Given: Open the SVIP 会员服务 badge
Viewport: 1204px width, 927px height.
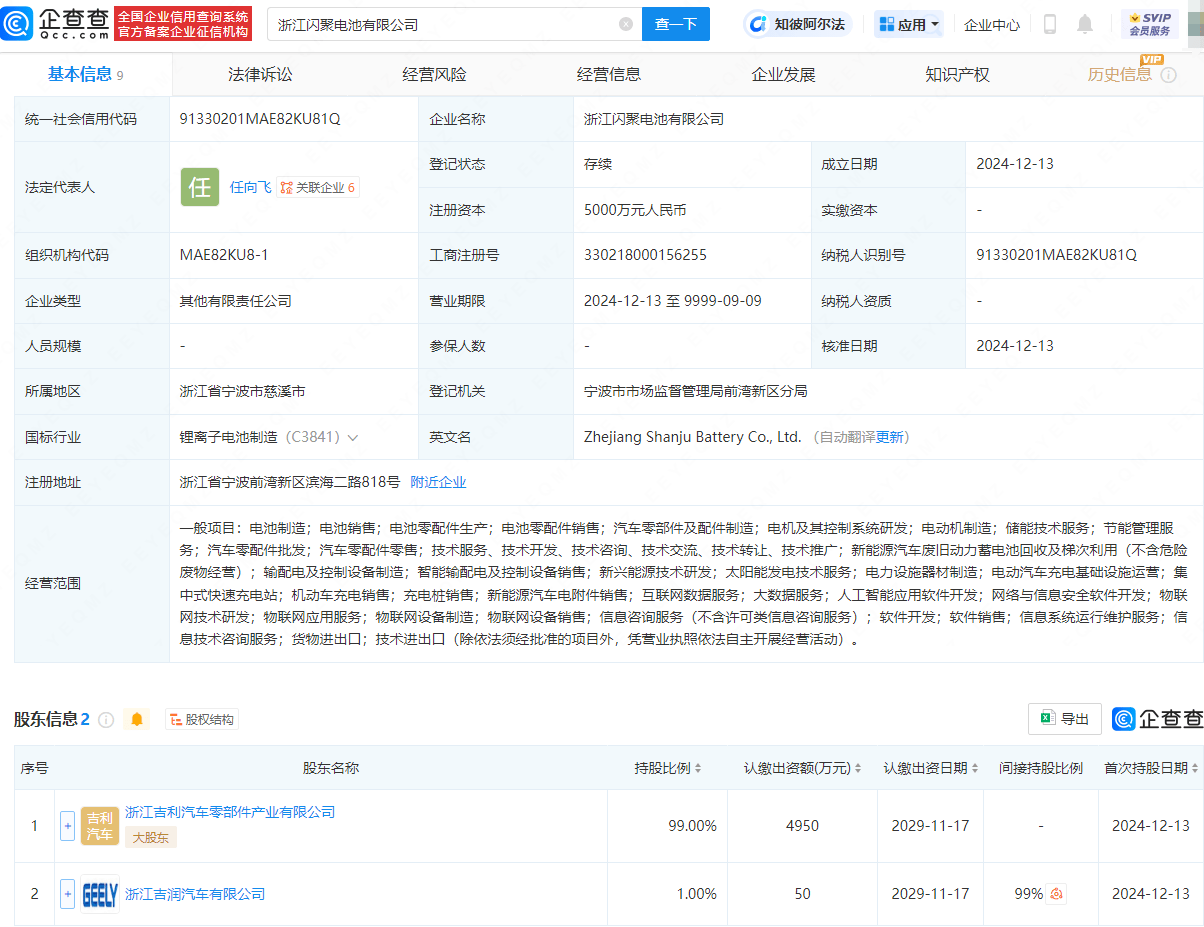Looking at the screenshot, I should [1150, 24].
